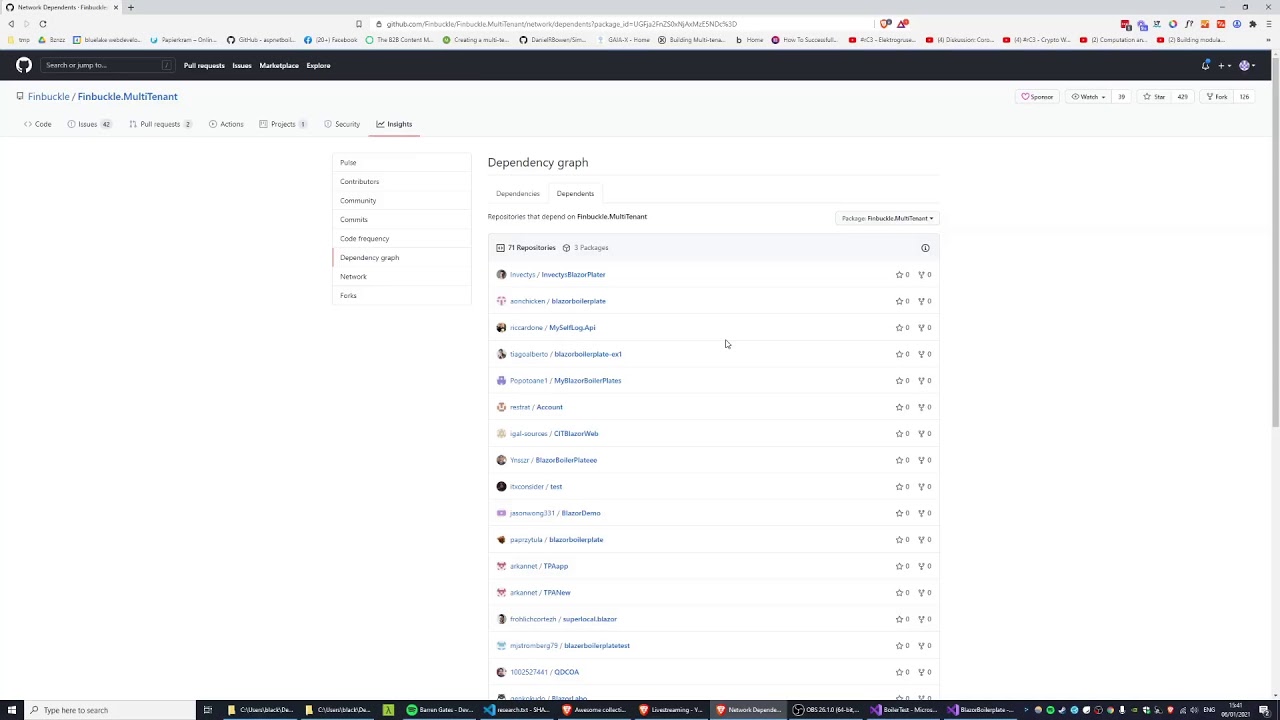Open the blazorboilerplatetest repository link

[x=597, y=645]
